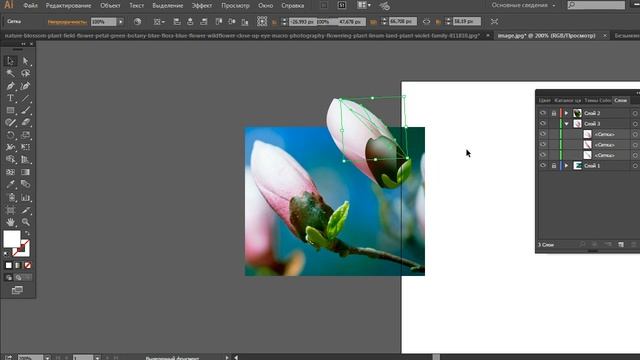The image size is (640, 360).
Task: Select the Hand tool
Action: click(10, 222)
